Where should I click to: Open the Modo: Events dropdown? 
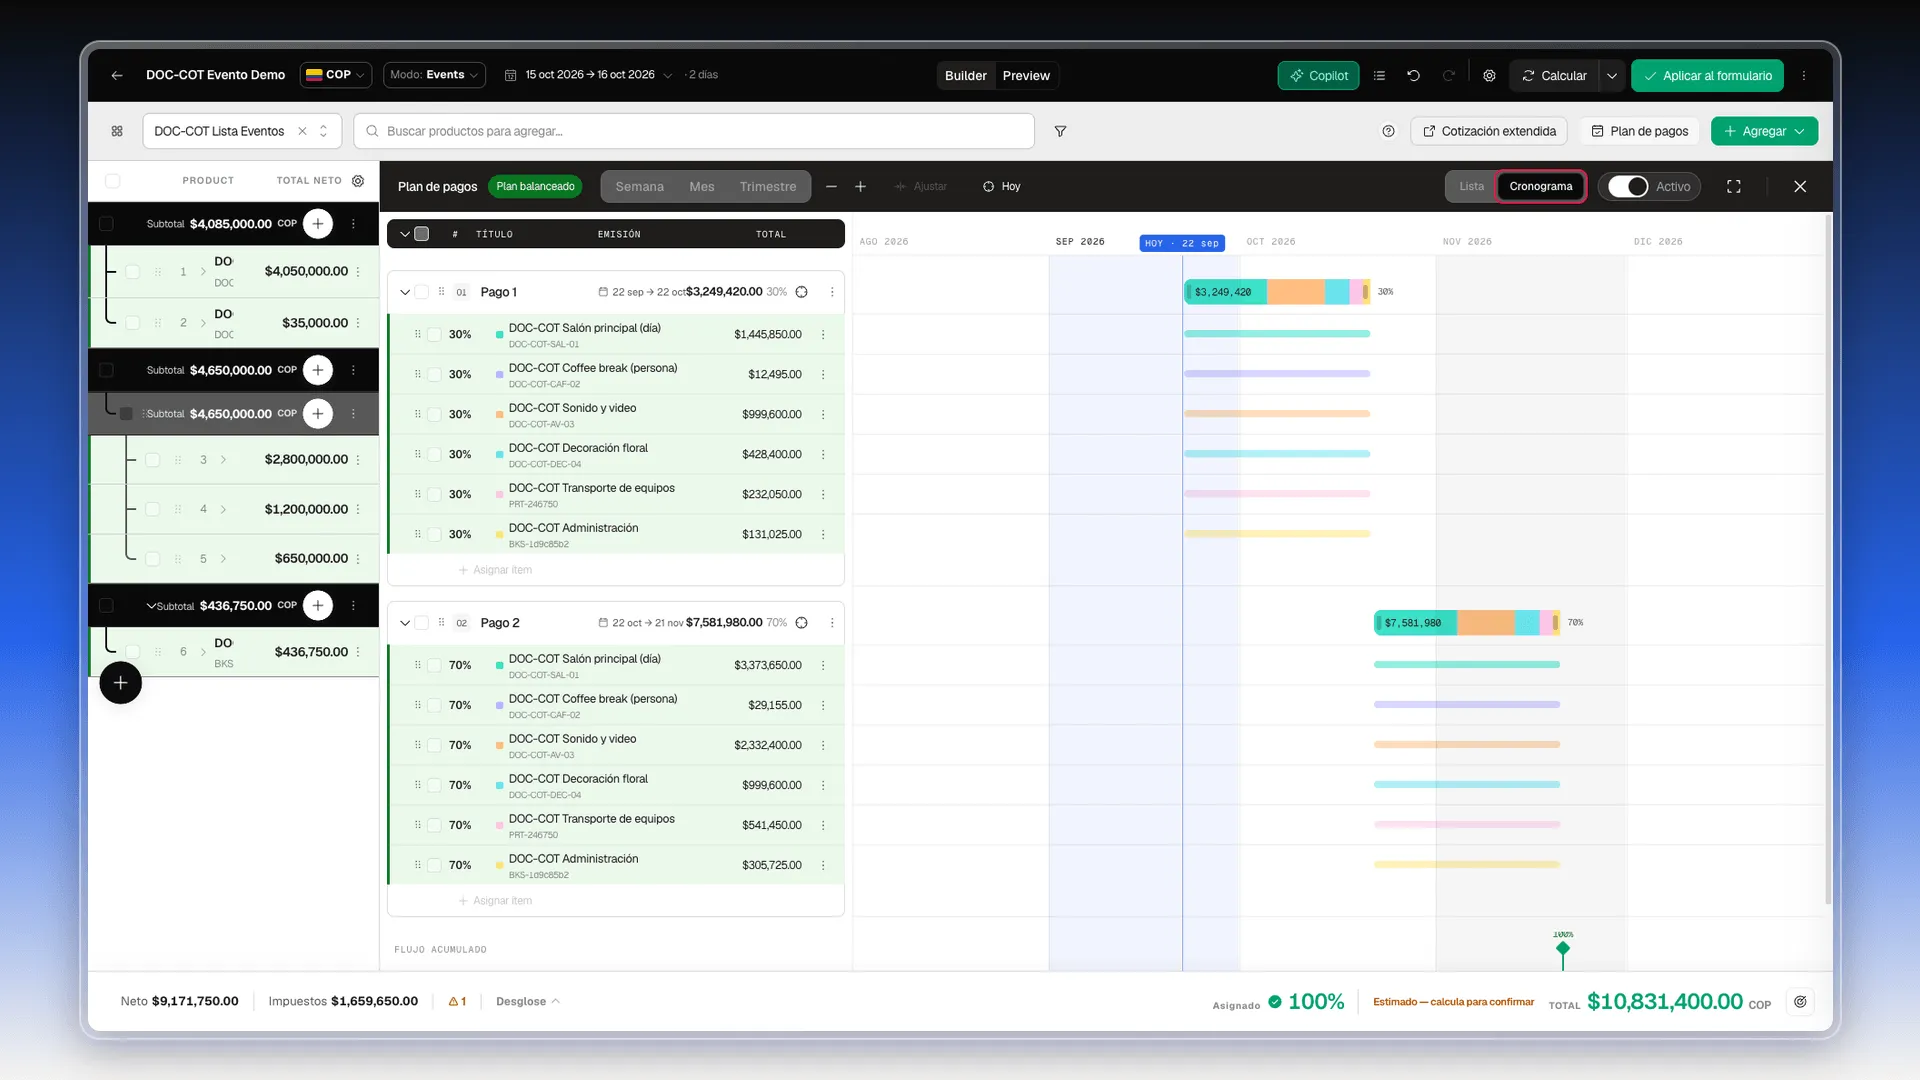434,75
